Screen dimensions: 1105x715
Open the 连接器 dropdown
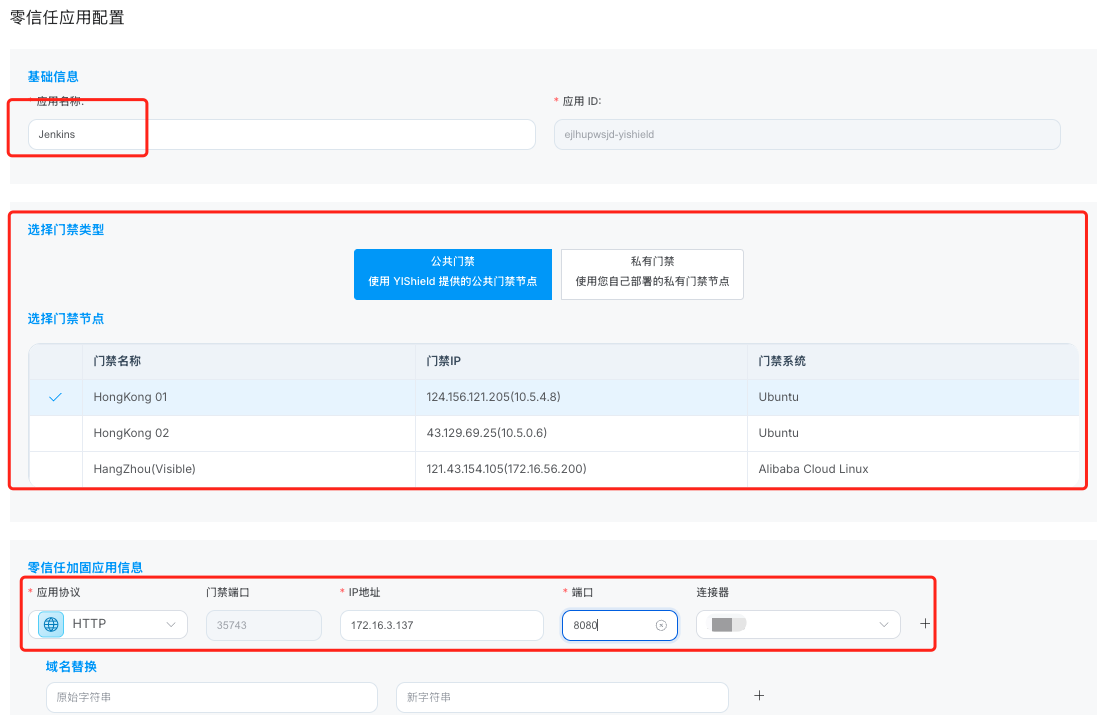pos(798,625)
